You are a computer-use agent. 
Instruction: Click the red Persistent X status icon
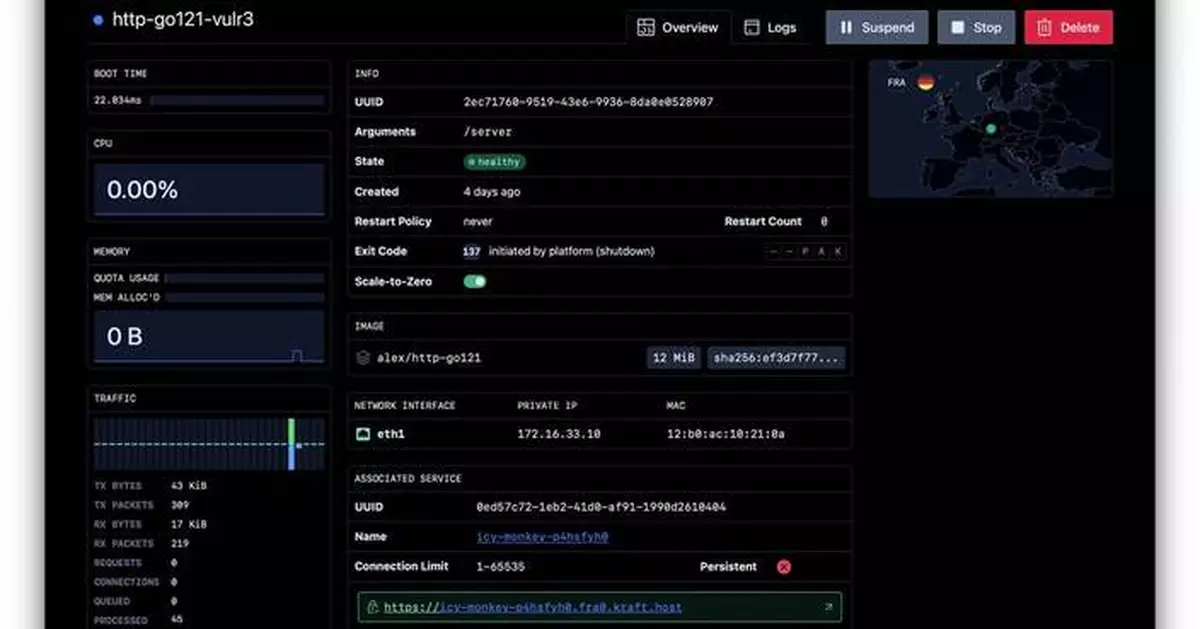tap(784, 567)
